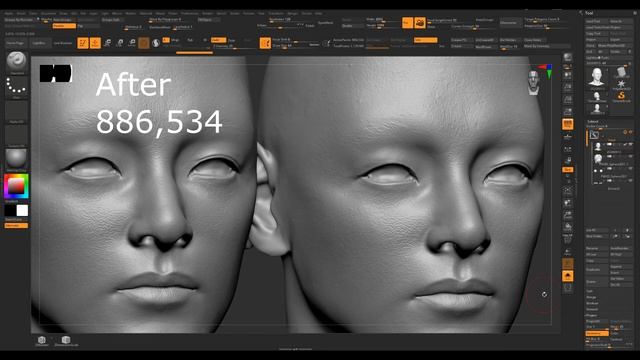640x360 pixels.
Task: Toggle the Zsub button
Action: [x=231, y=40]
